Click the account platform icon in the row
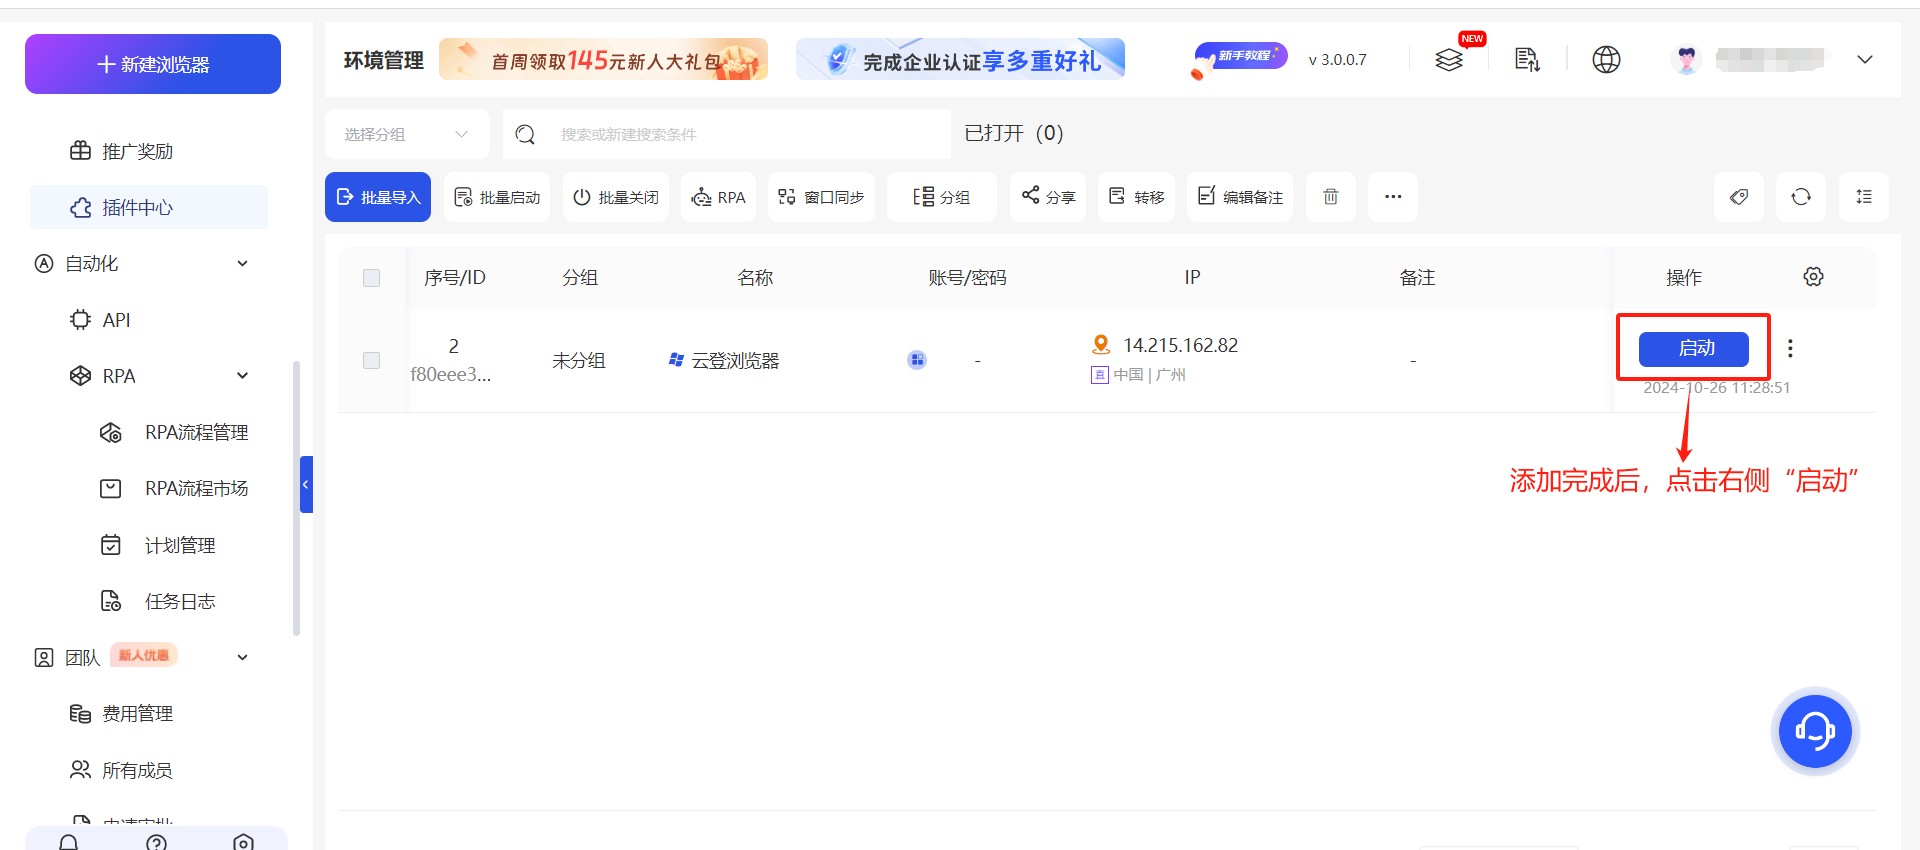The width and height of the screenshot is (1920, 850). pos(917,360)
